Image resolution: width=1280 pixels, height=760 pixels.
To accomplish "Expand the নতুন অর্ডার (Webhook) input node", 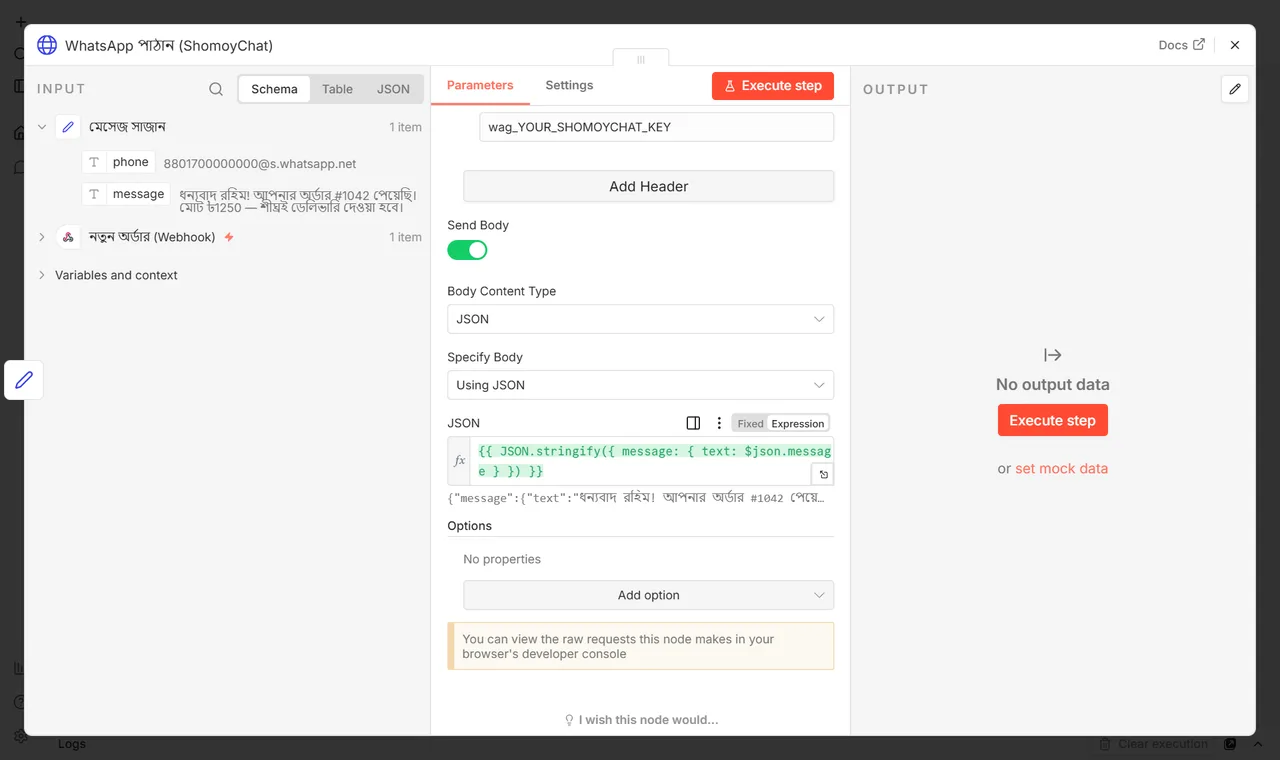I will (42, 237).
